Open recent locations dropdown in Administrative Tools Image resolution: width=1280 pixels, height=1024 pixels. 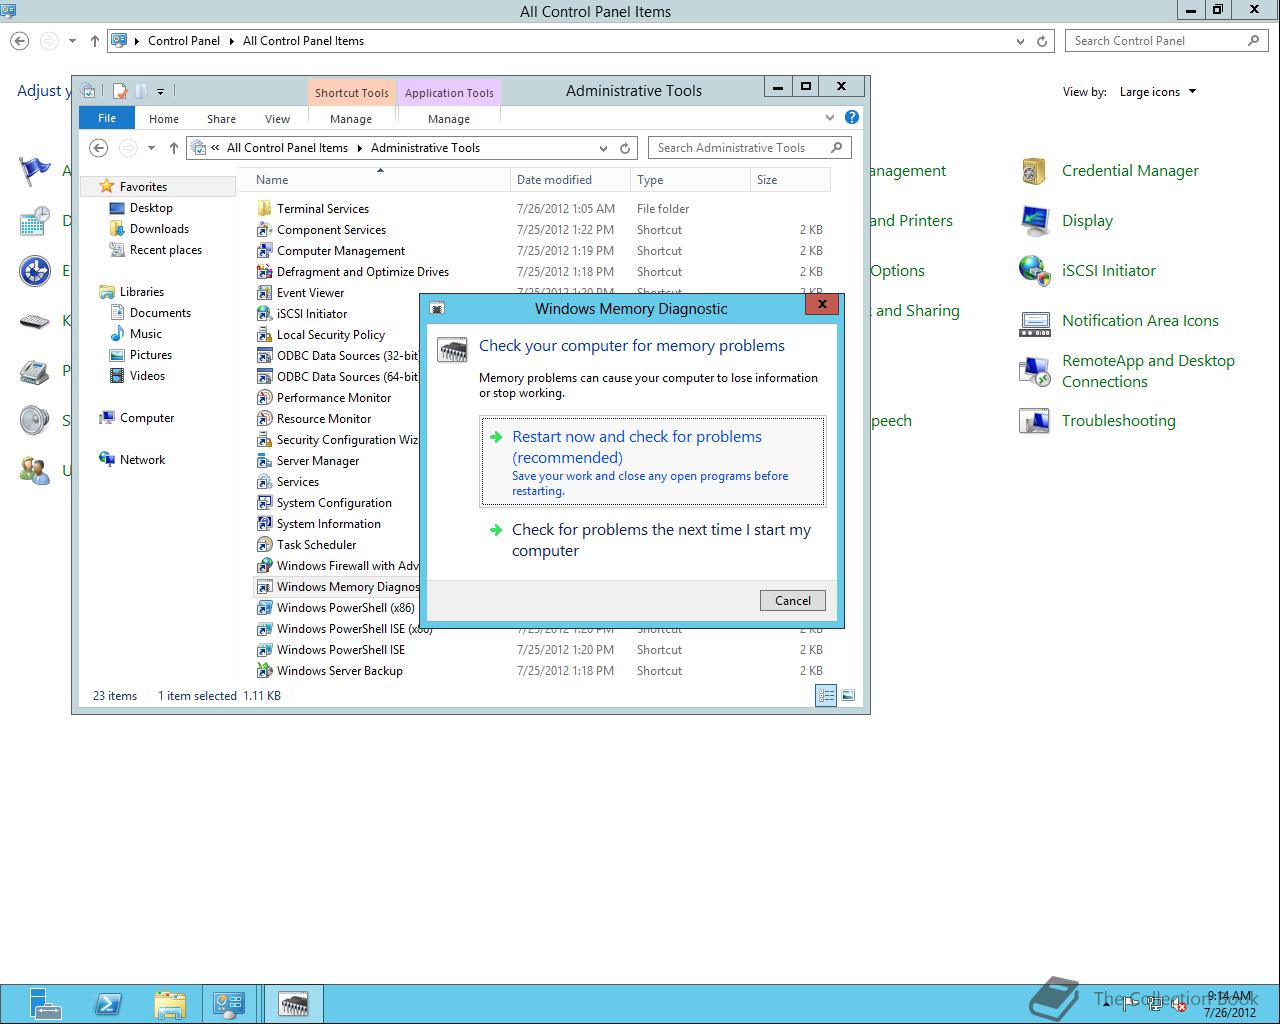point(151,148)
